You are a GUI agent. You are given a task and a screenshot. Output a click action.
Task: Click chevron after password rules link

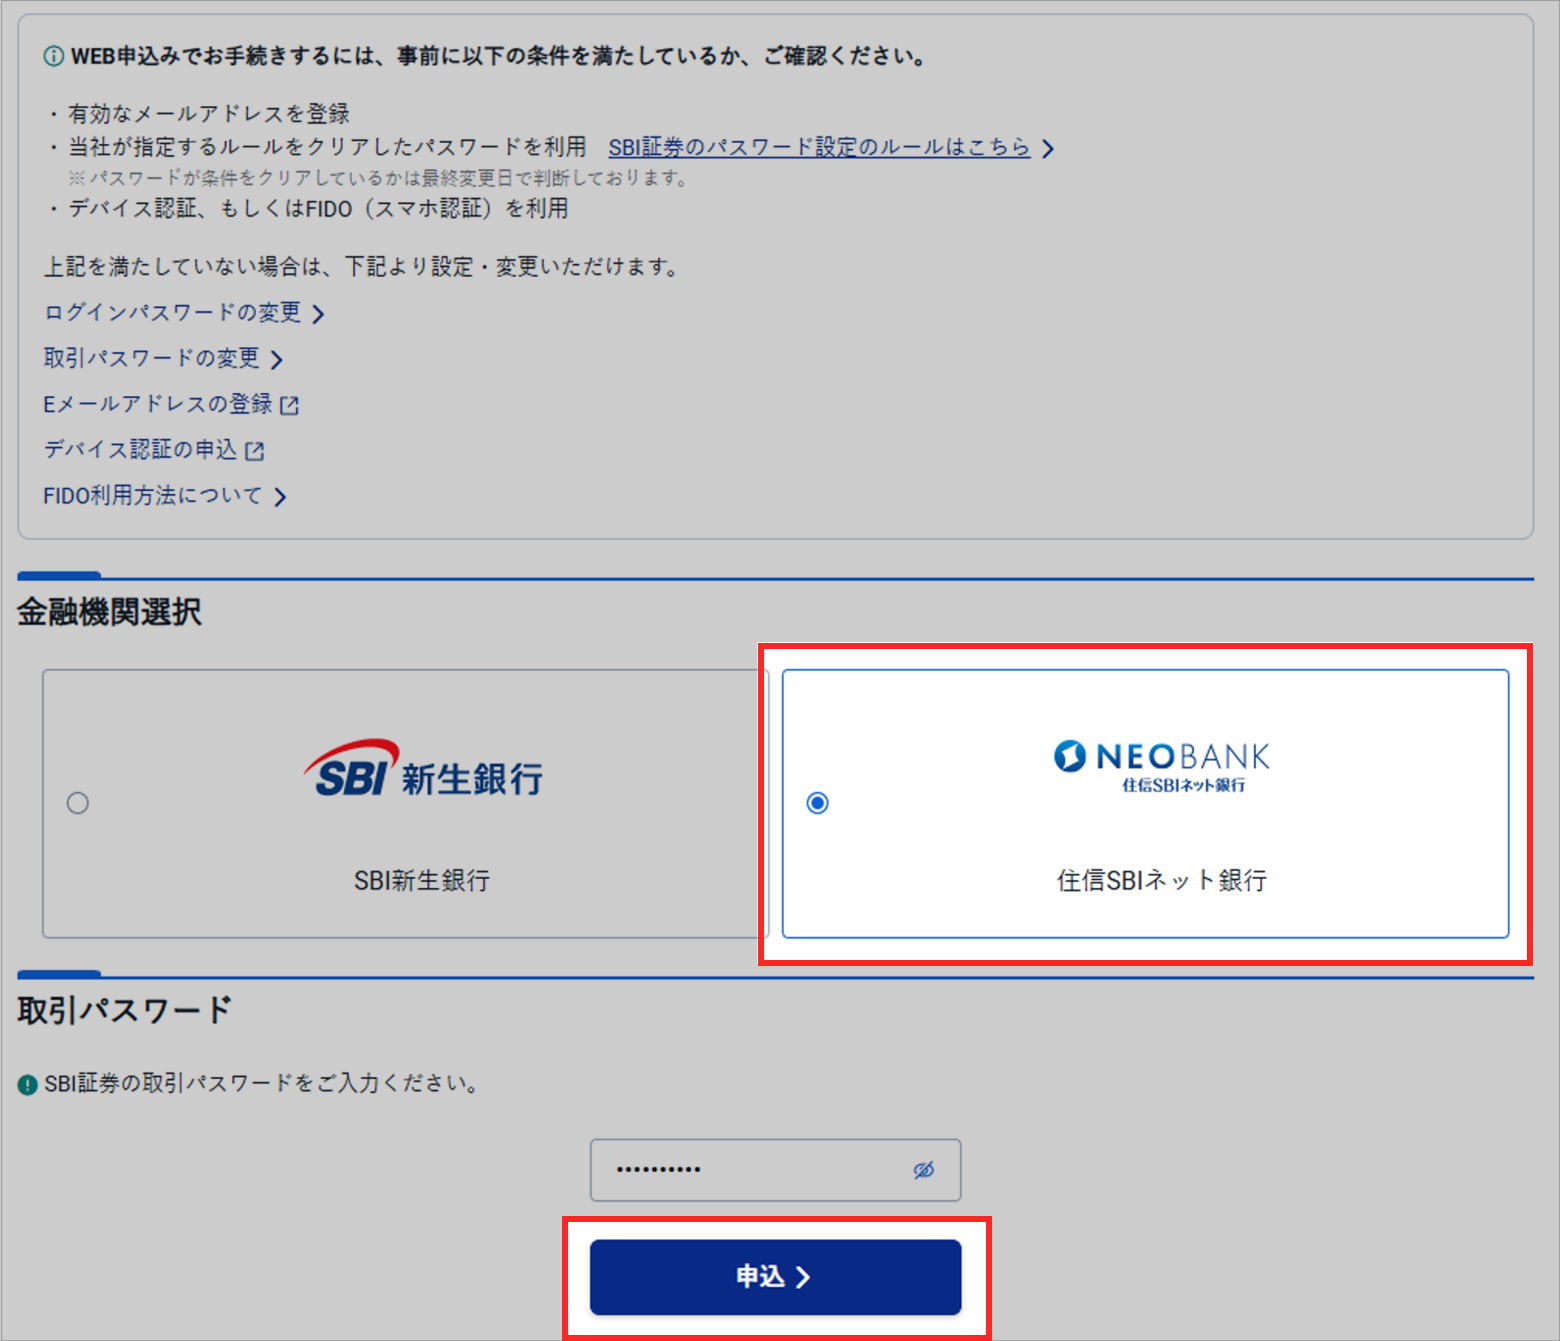(1048, 148)
